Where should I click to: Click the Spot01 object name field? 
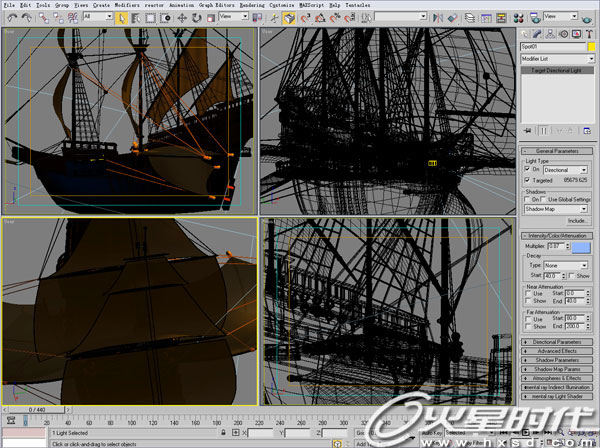[551, 46]
